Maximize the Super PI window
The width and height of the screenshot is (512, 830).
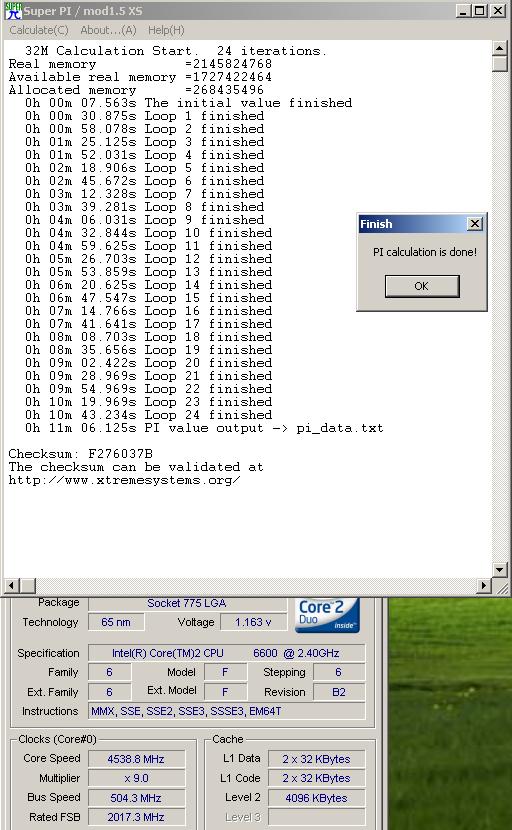tap(480, 11)
